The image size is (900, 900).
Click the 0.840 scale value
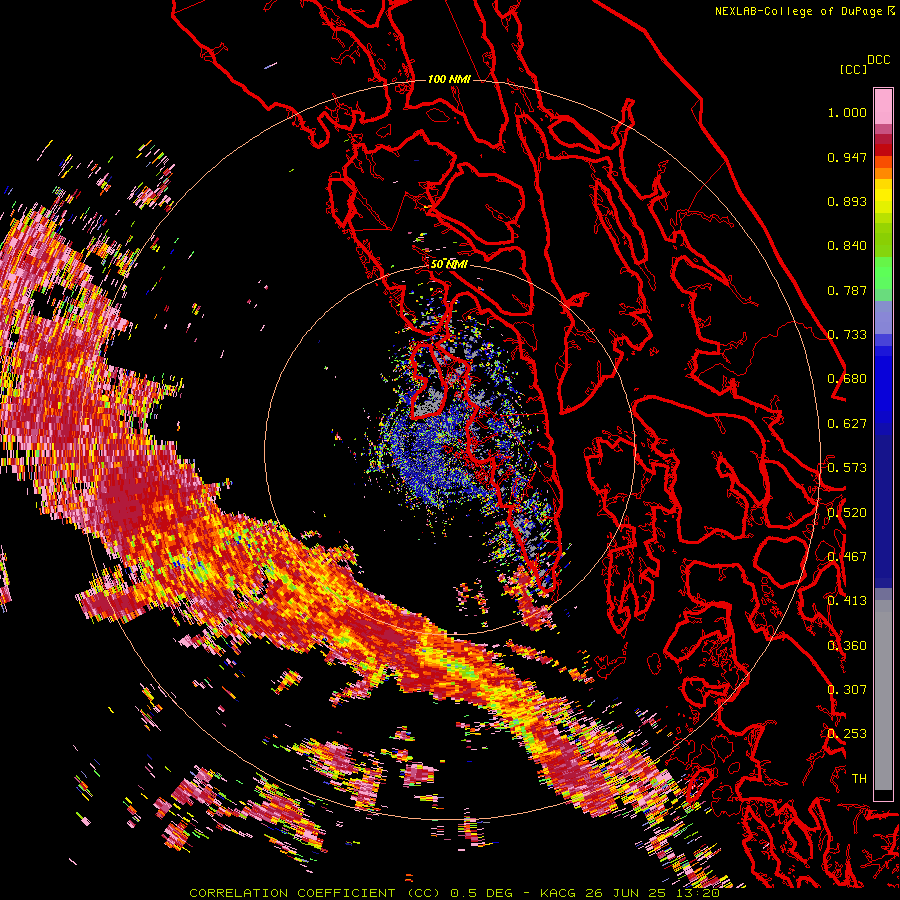847,246
